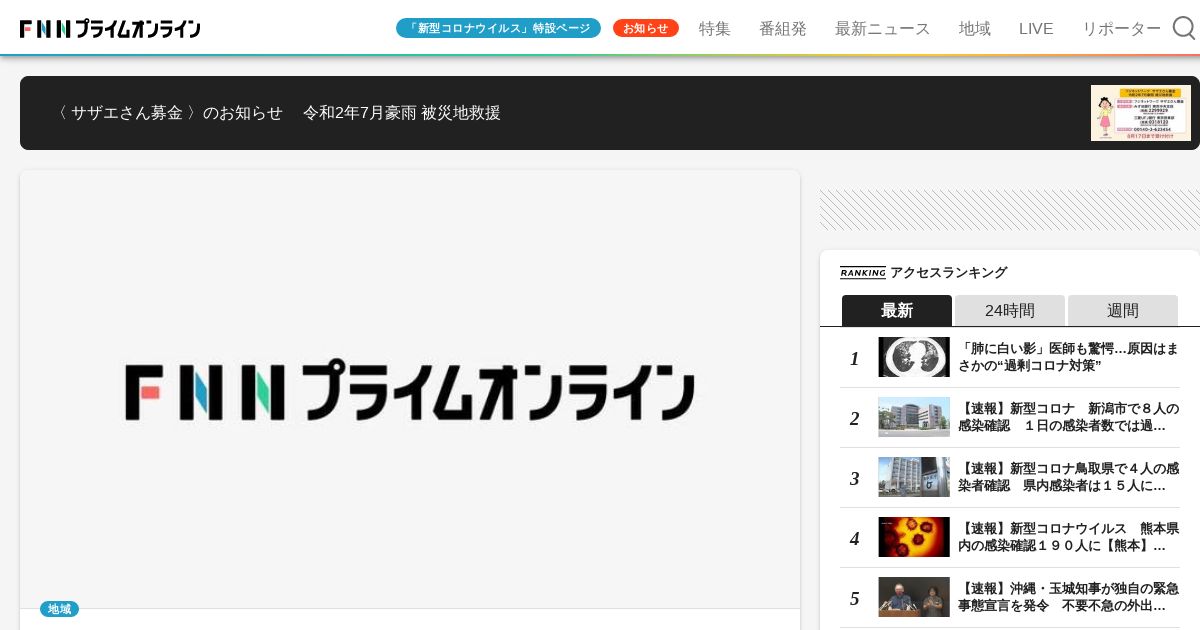
Task: Go to the 番組発 menu item
Action: tap(783, 29)
